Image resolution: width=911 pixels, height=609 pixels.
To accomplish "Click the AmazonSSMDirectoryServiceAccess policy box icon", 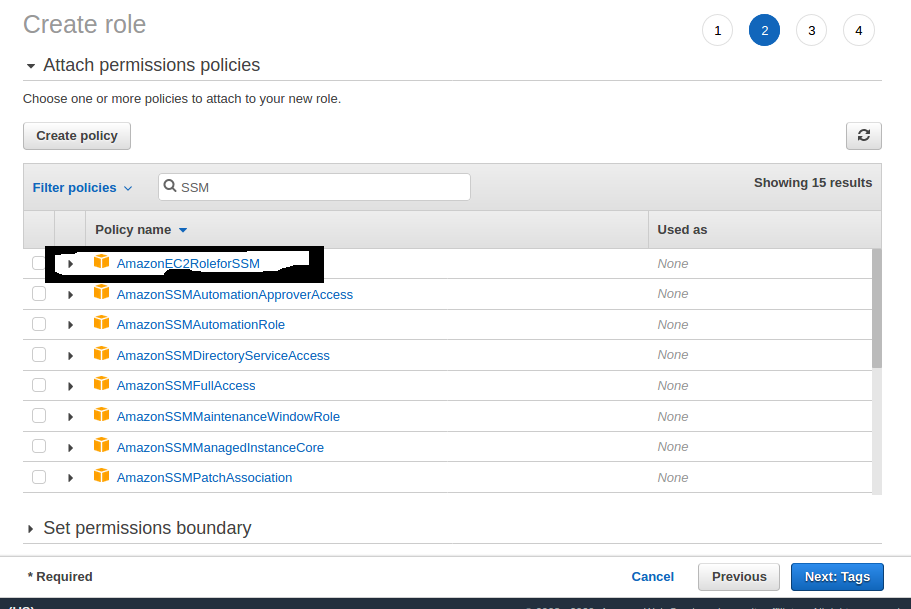I will (102, 353).
